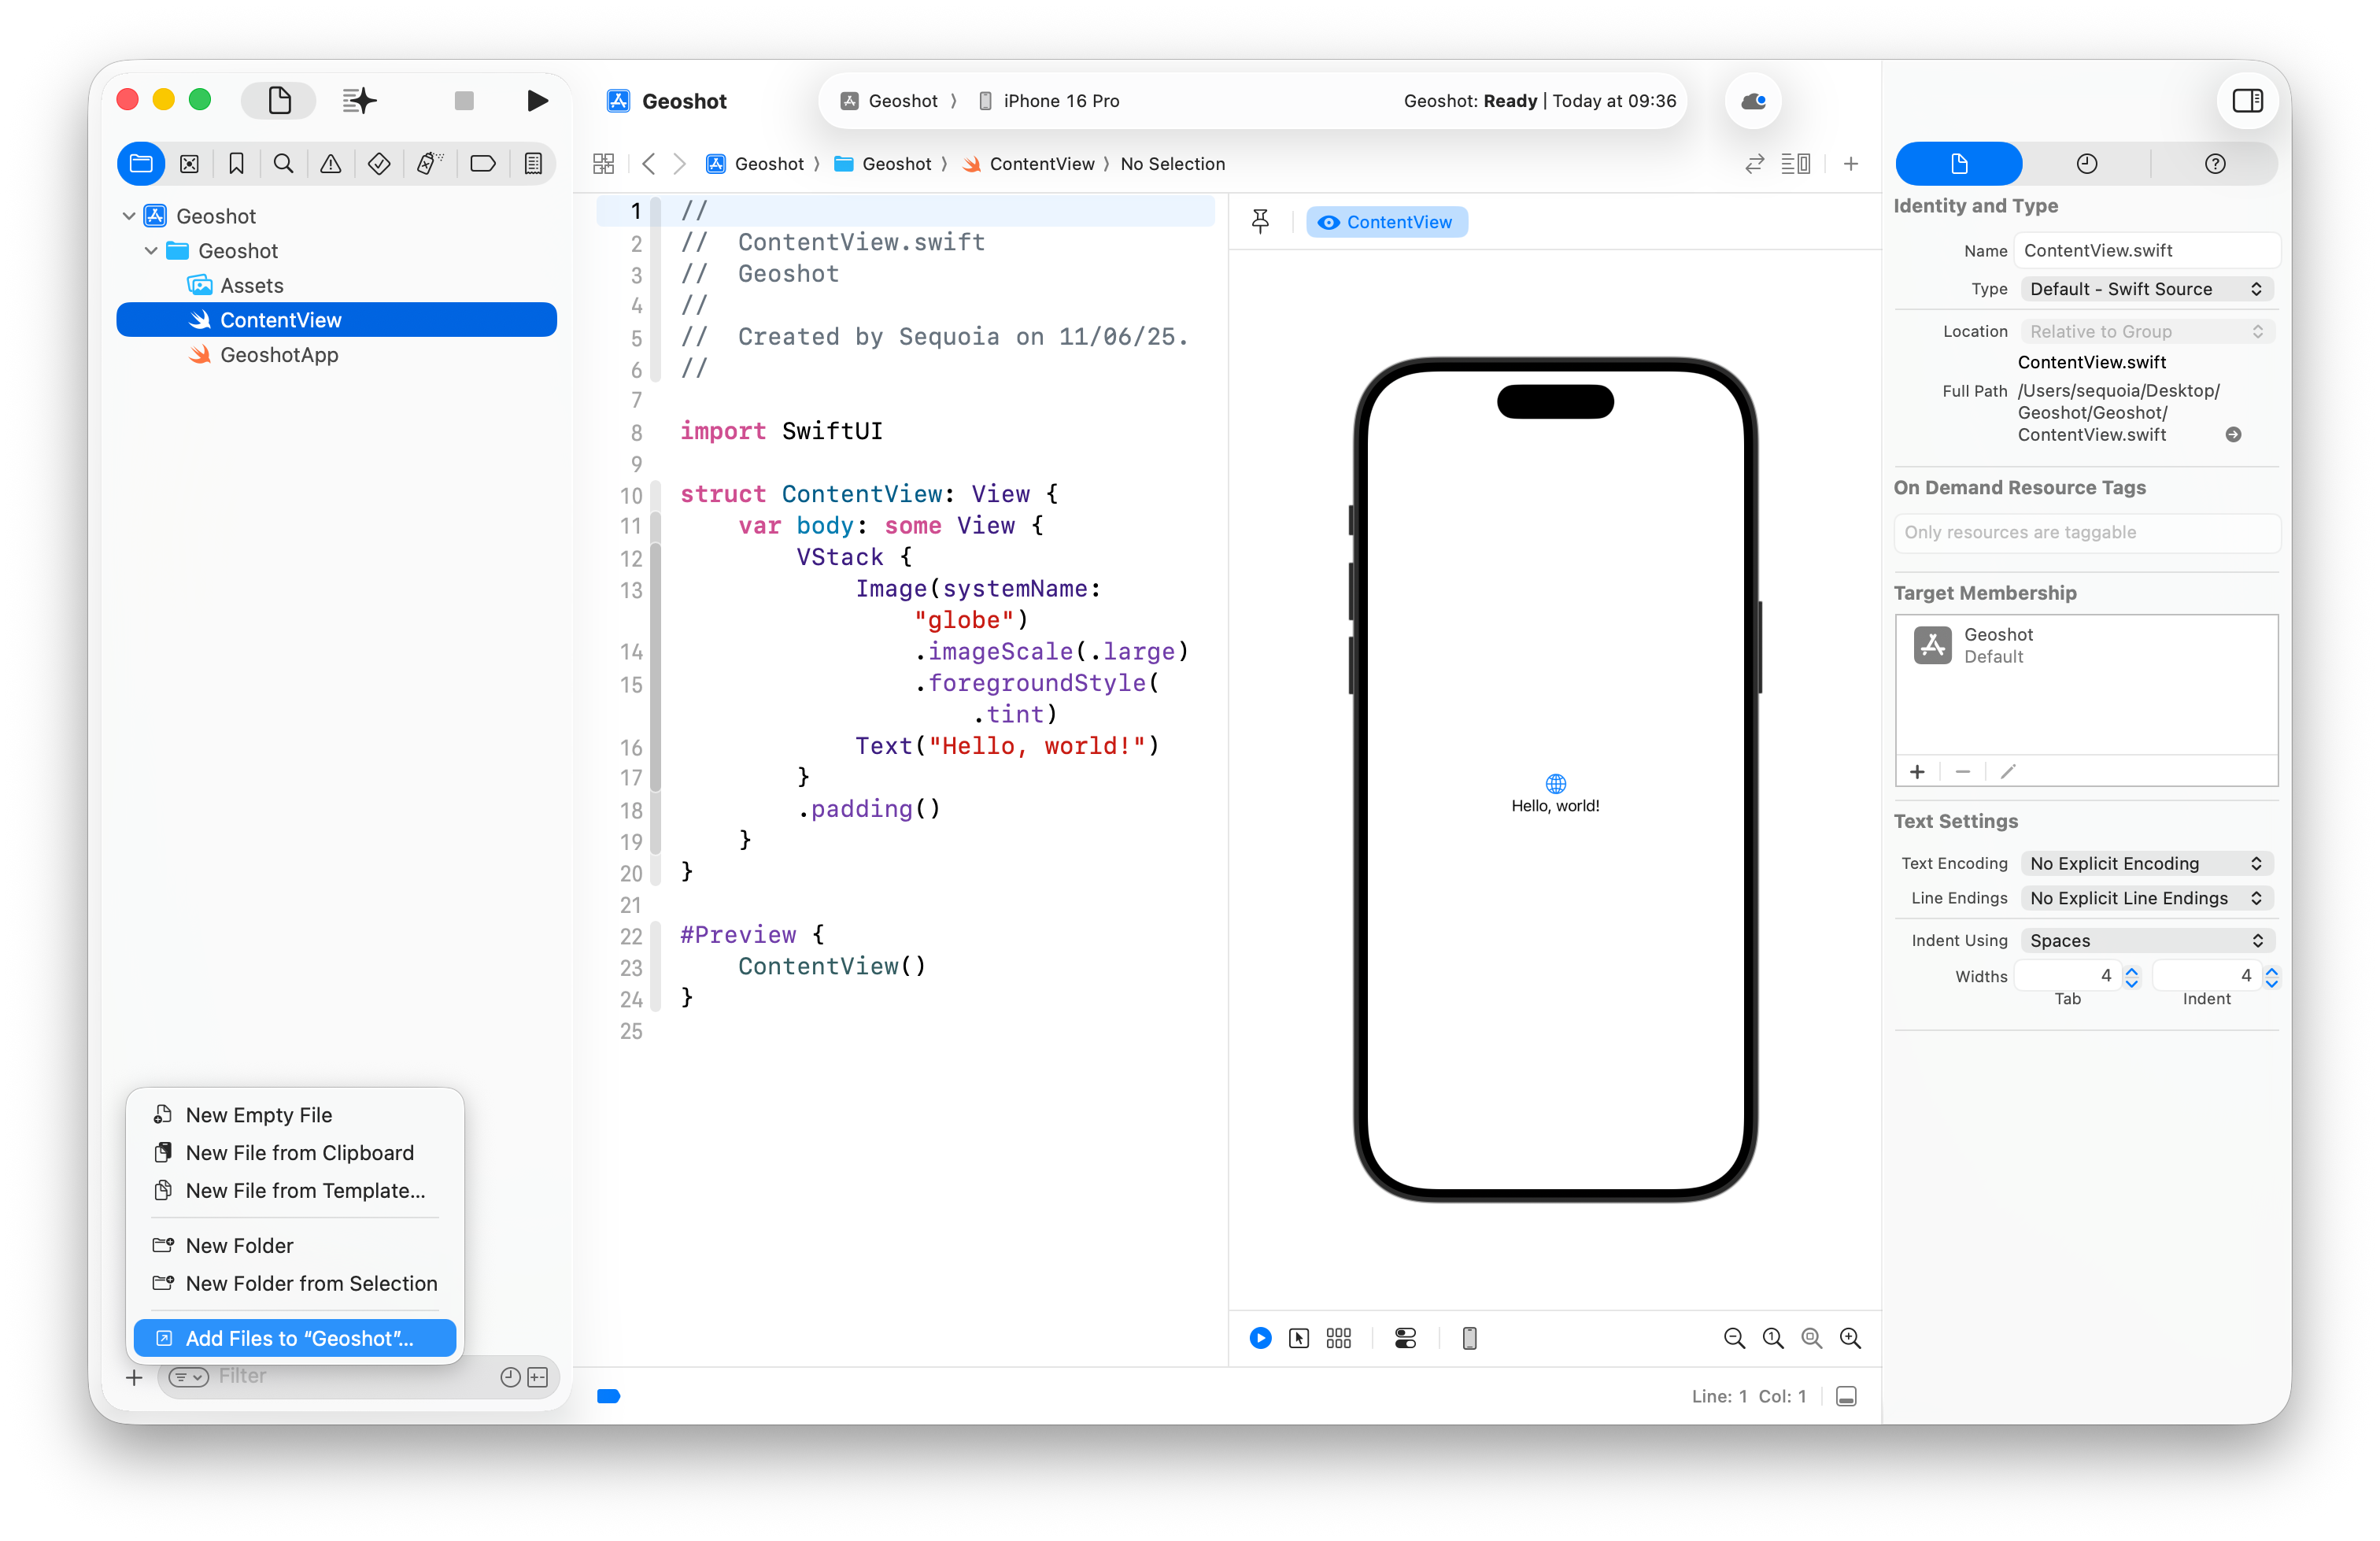Open the History inspector
This screenshot has width=2380, height=1541.
click(x=2086, y=163)
